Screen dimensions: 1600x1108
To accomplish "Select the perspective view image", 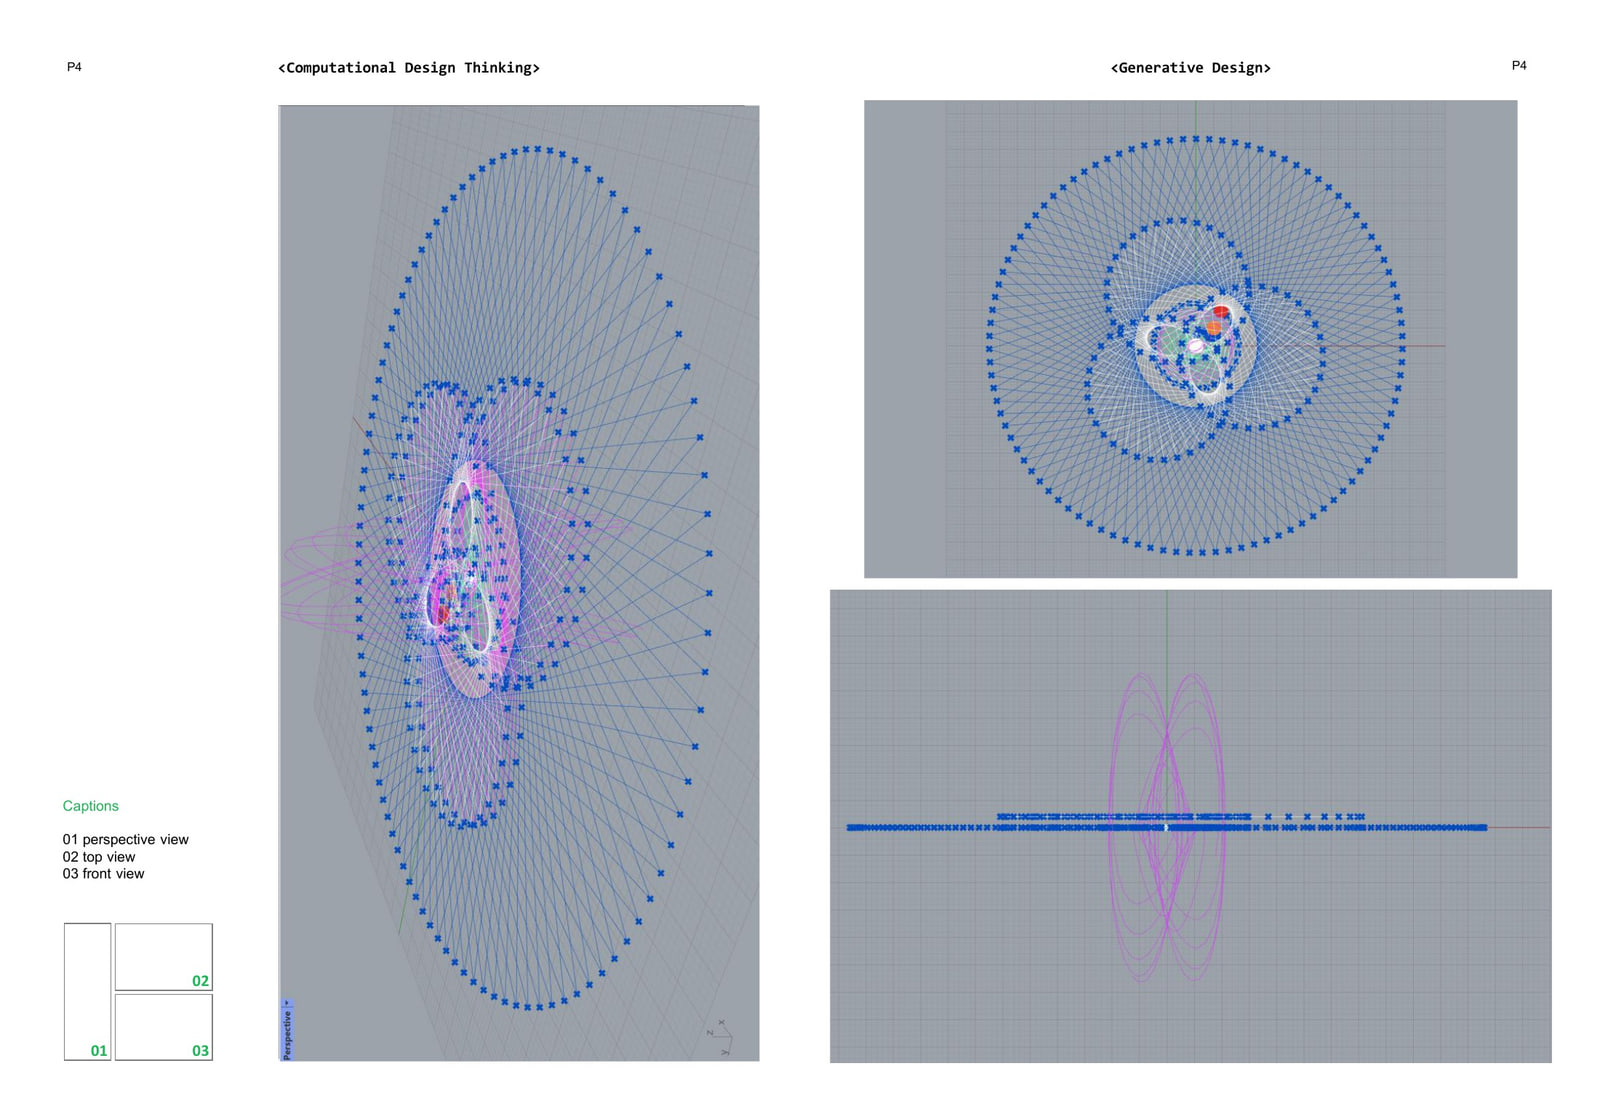I will point(518,583).
